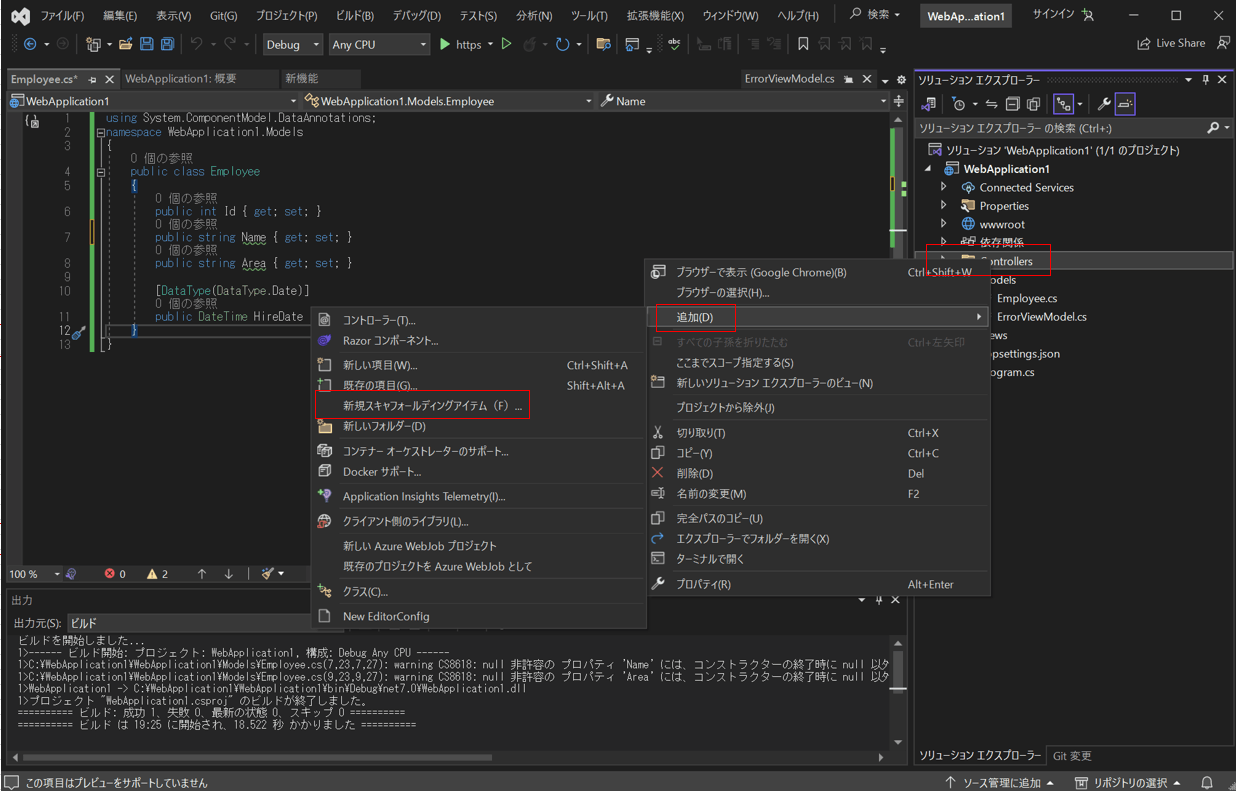The width and height of the screenshot is (1236, 791).
Task: Click the Save (floppy disk) toolbar icon
Action: coord(147,44)
